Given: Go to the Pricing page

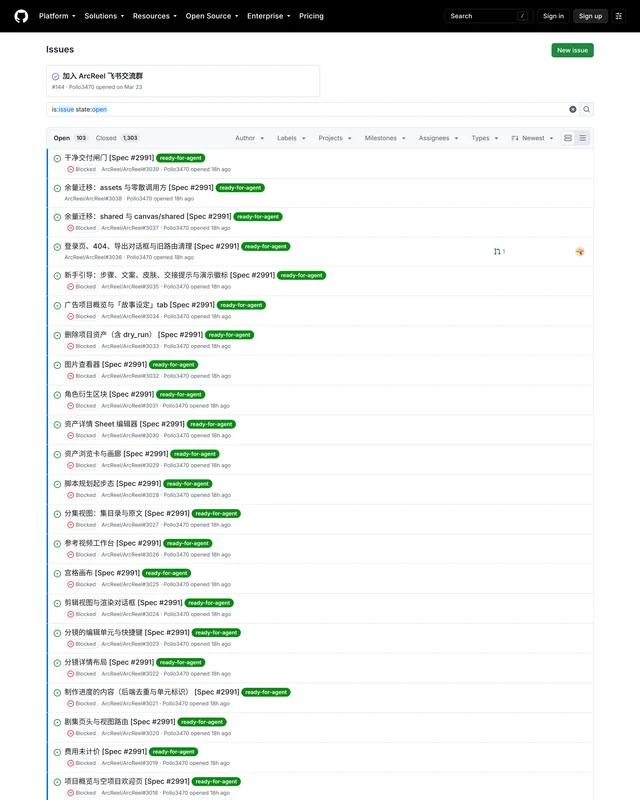Looking at the screenshot, I should pos(311,16).
